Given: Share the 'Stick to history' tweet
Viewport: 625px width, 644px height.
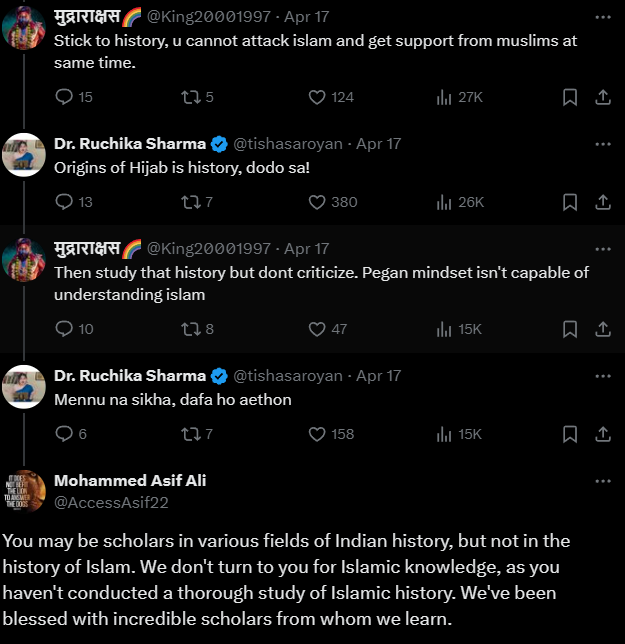Looking at the screenshot, I should 603,97.
